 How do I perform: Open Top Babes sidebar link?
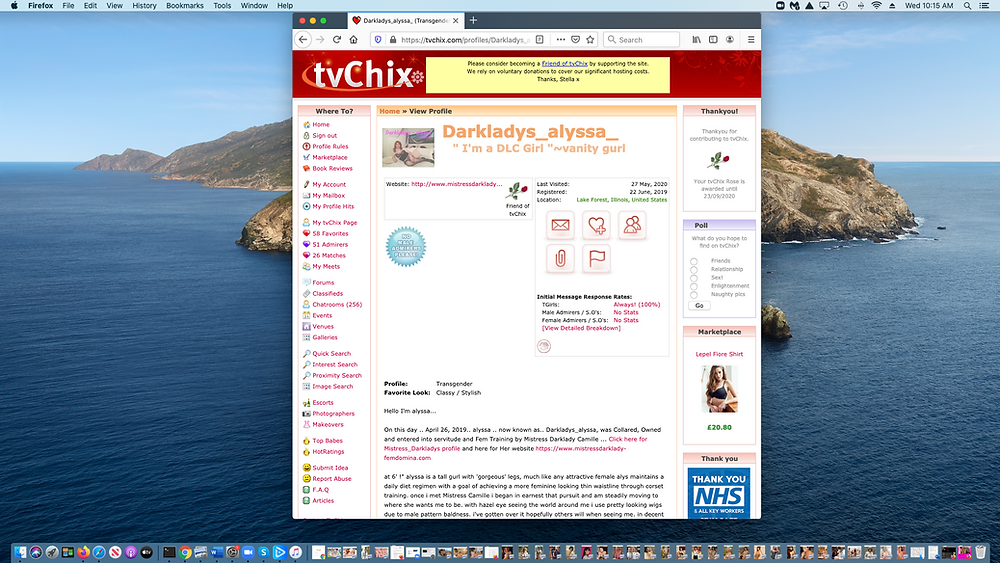(327, 441)
